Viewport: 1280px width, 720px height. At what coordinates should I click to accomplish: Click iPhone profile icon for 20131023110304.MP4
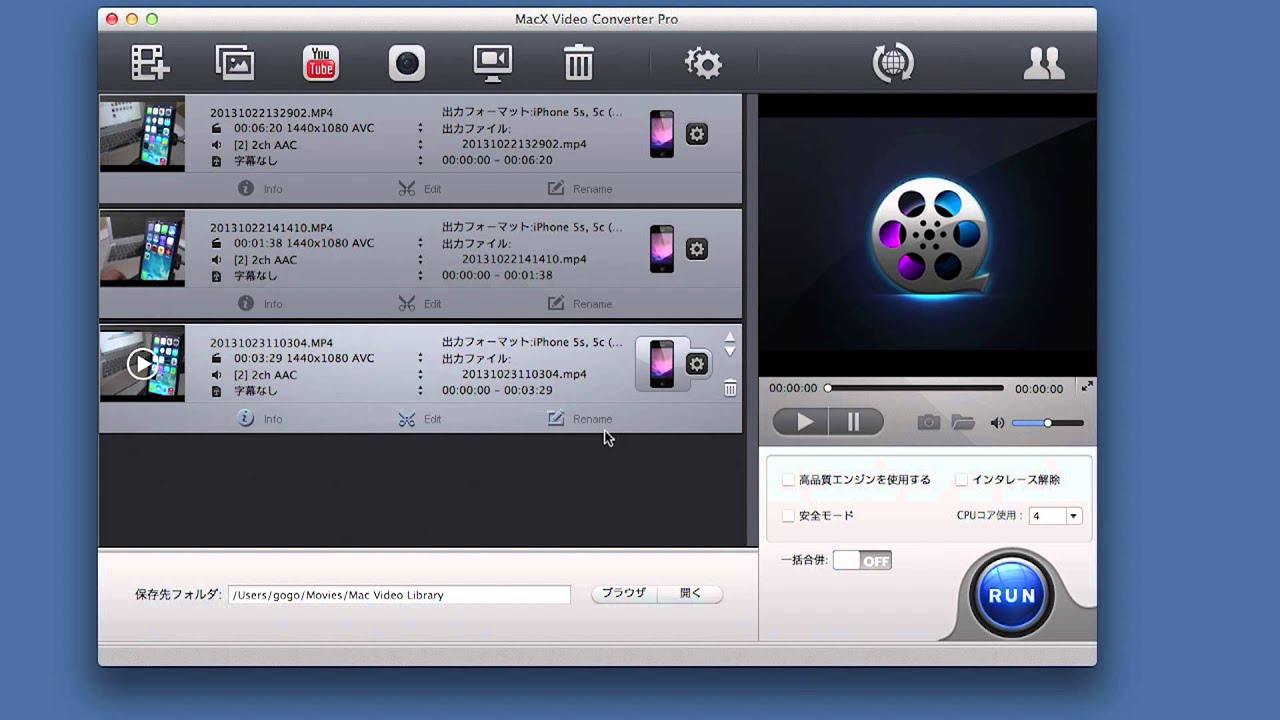tap(662, 364)
